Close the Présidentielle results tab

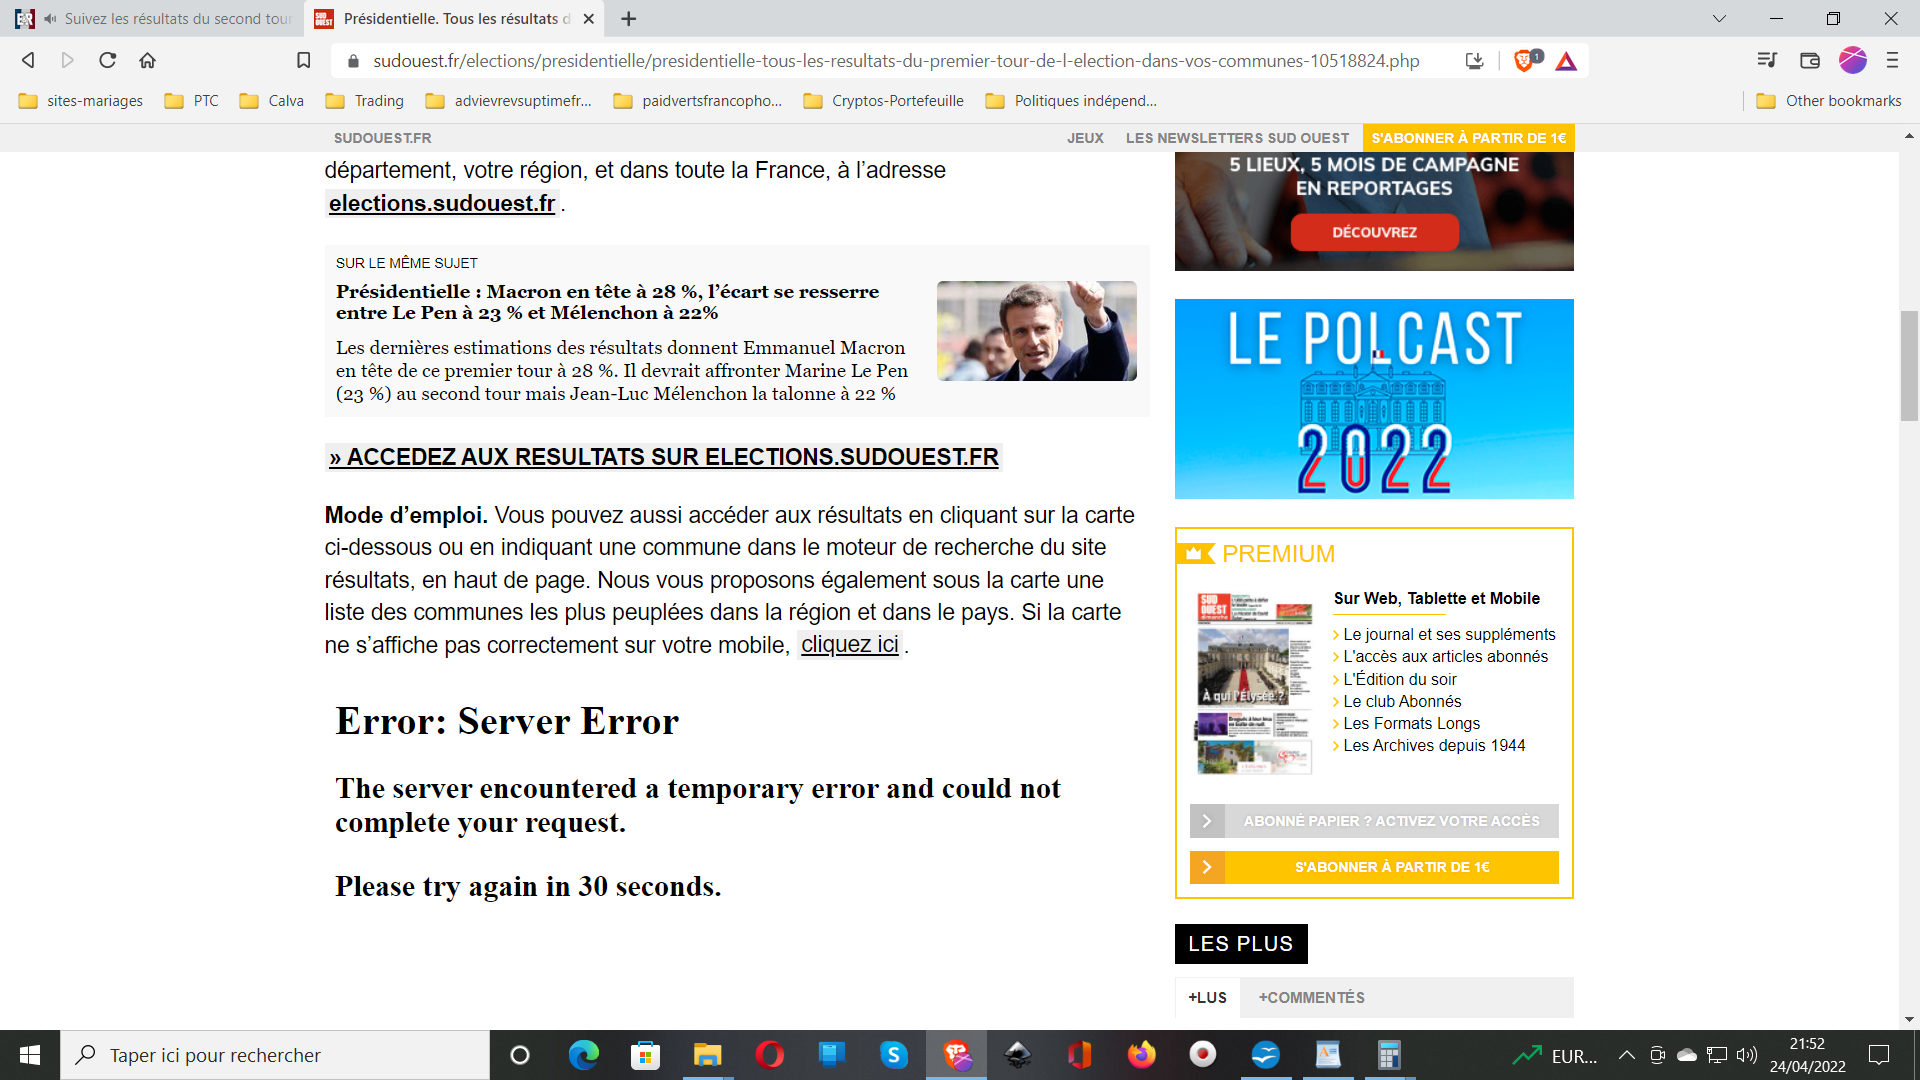point(588,19)
